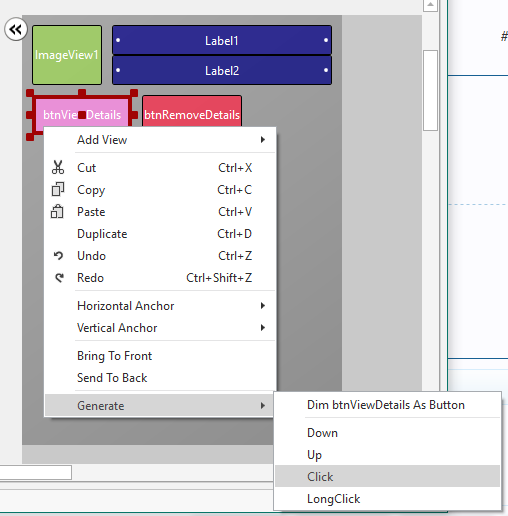
Task: Choose Dim btnViewDetails As Button
Action: [387, 405]
